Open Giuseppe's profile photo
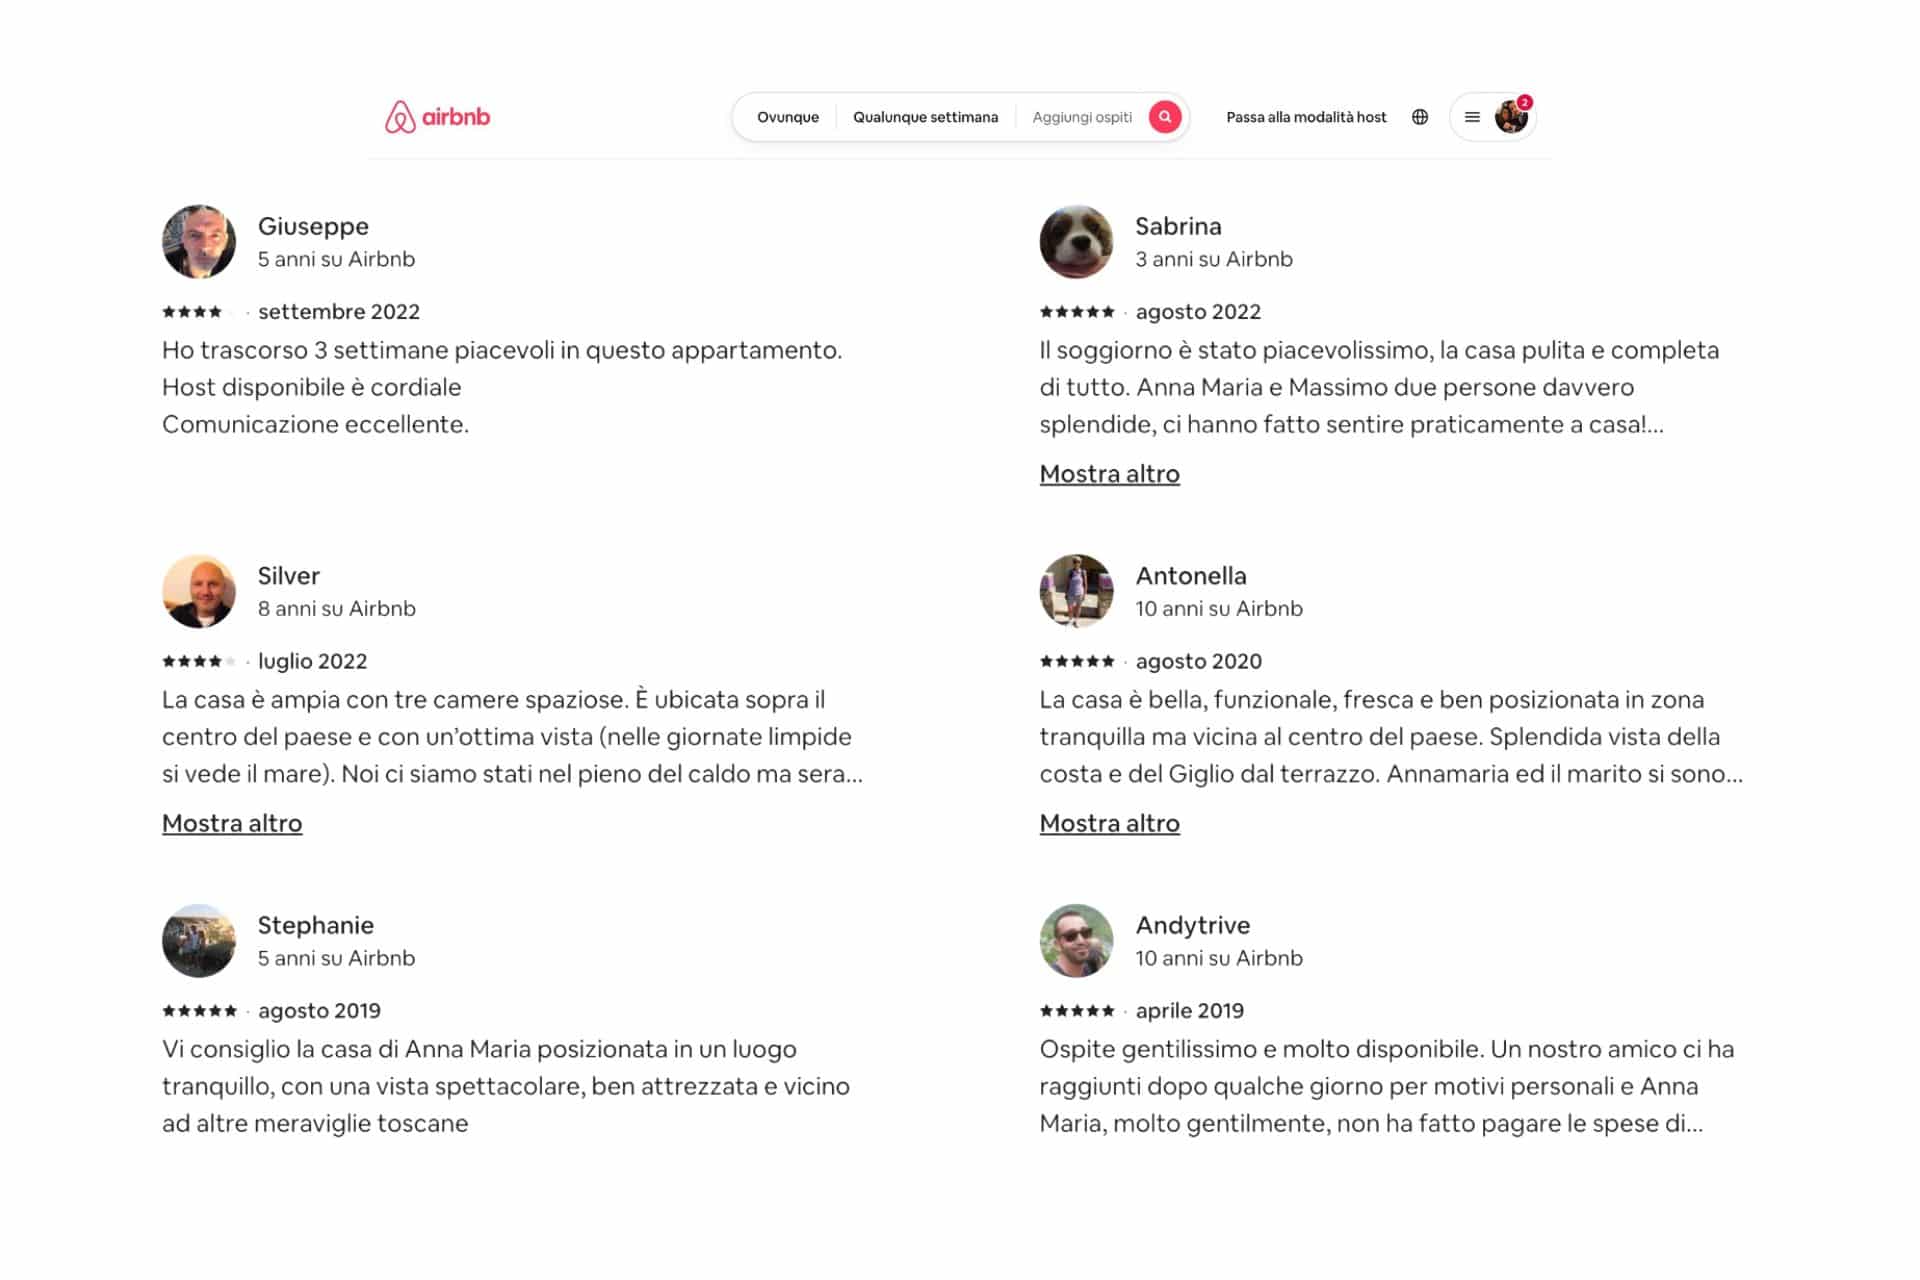The width and height of the screenshot is (1920, 1280). [x=199, y=242]
